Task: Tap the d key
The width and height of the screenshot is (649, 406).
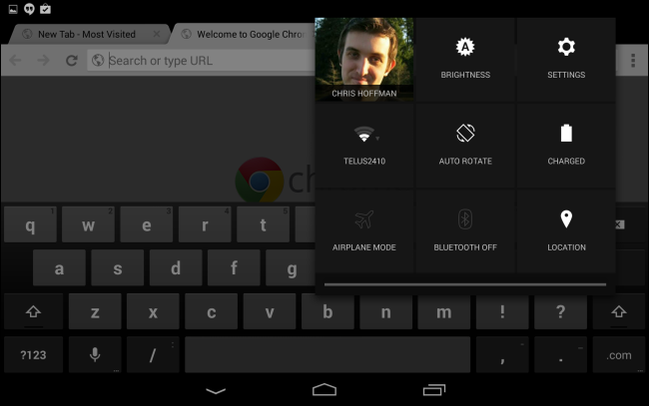Action: pyautogui.click(x=175, y=268)
